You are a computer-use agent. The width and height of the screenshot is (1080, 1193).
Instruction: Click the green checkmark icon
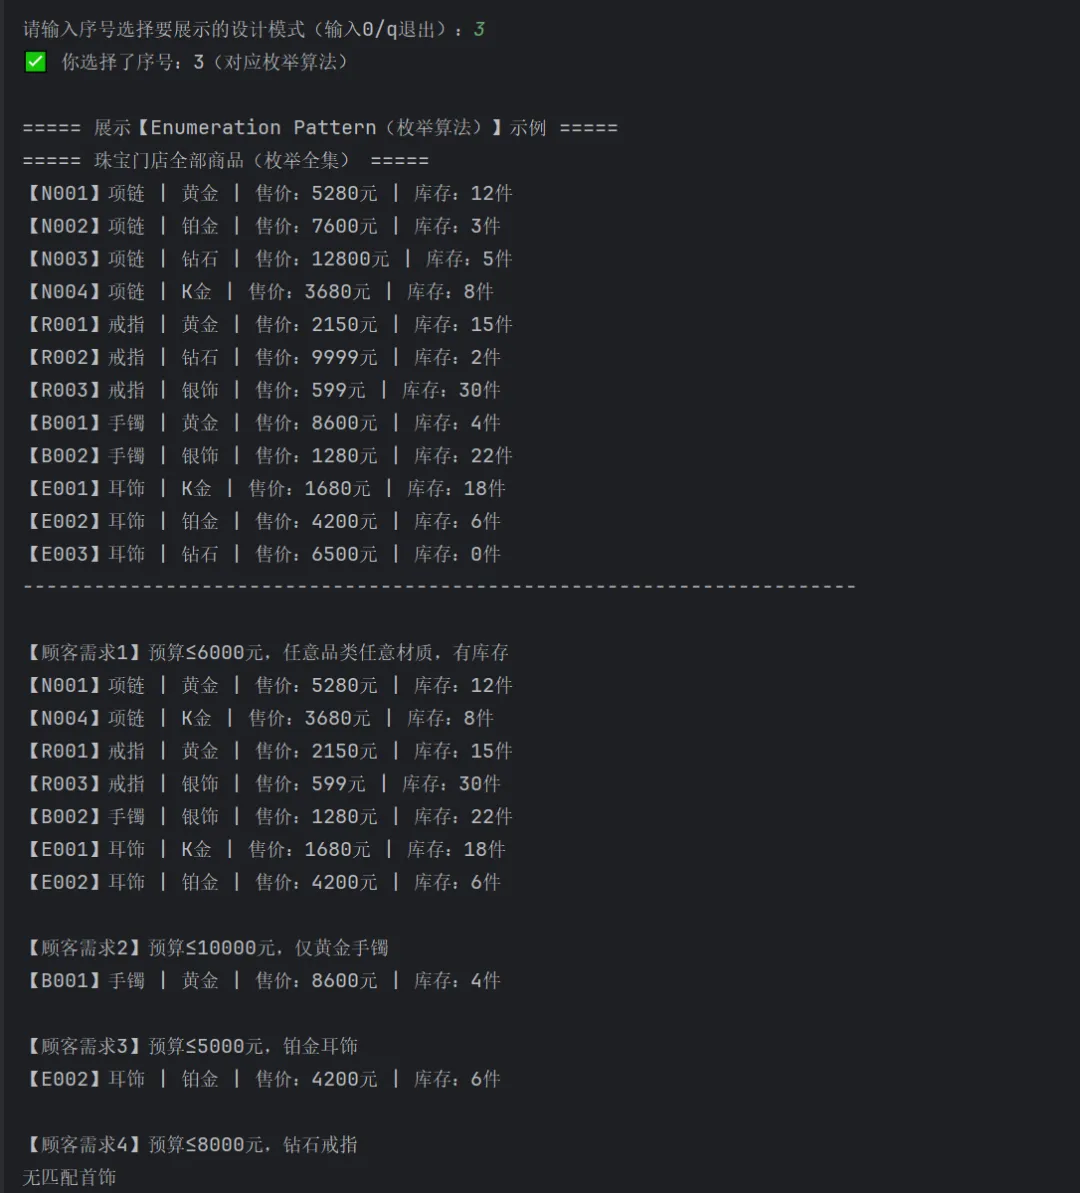tap(35, 62)
